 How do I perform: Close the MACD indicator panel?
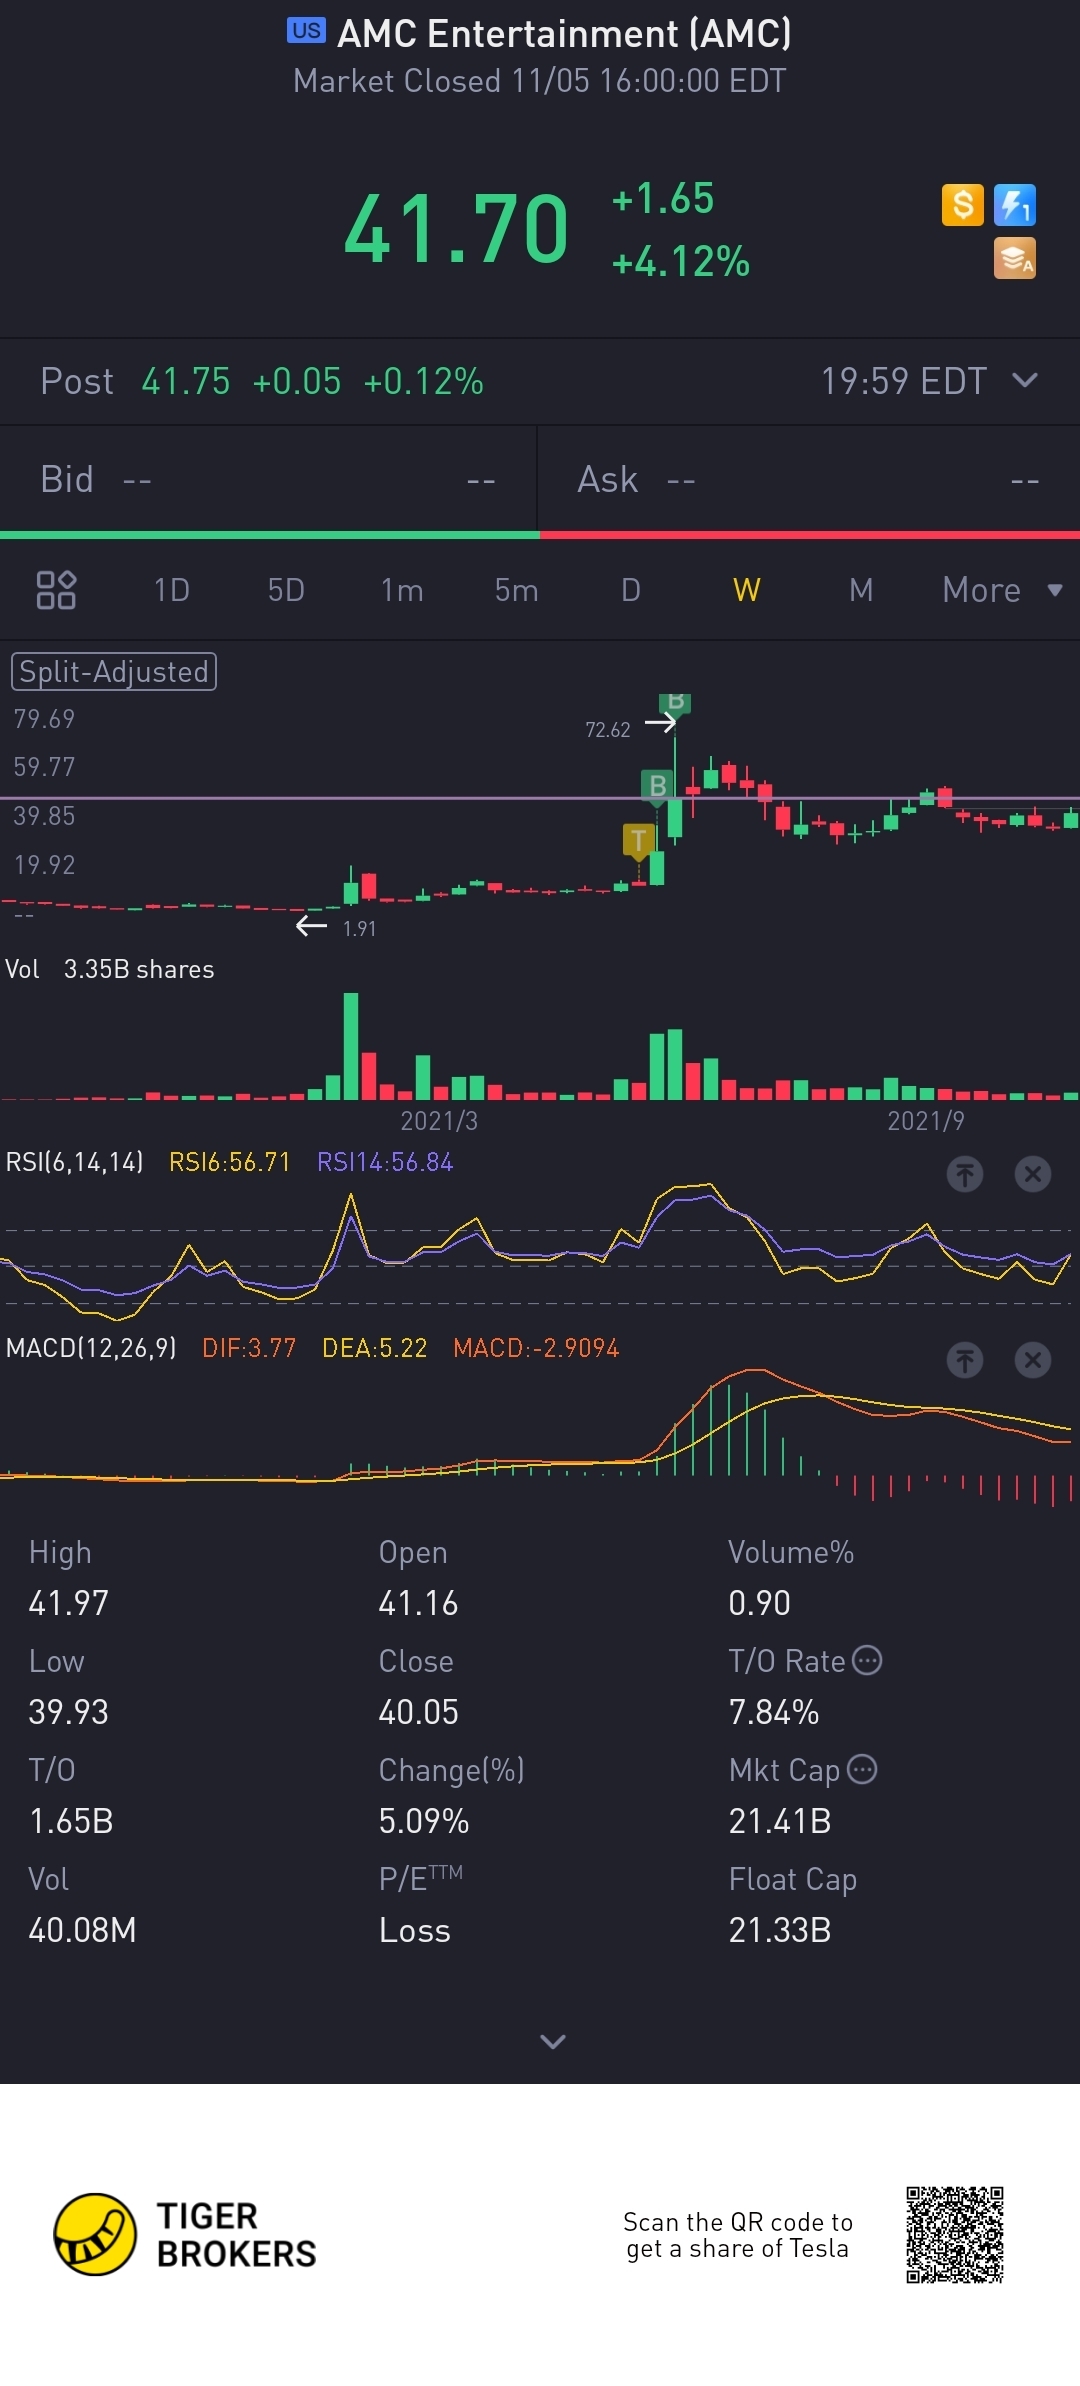pyautogui.click(x=1033, y=1360)
